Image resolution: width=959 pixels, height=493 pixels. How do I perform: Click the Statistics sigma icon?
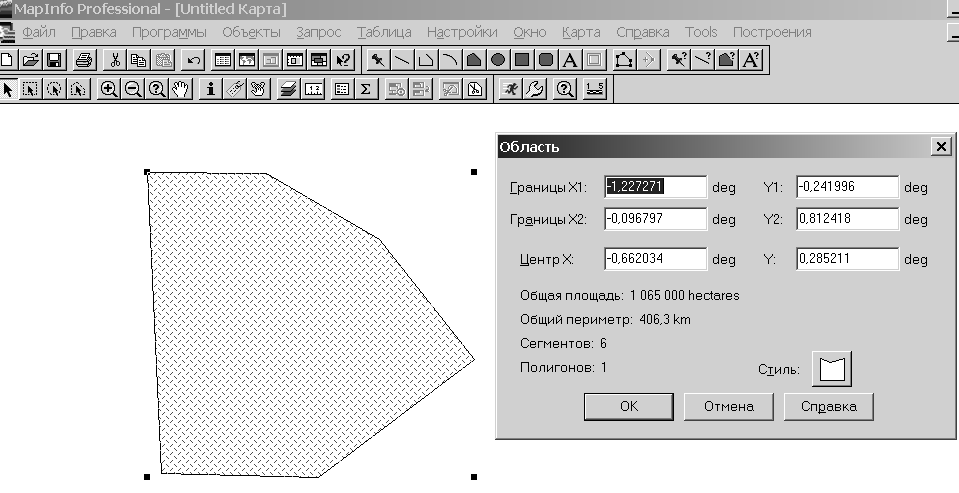[366, 89]
